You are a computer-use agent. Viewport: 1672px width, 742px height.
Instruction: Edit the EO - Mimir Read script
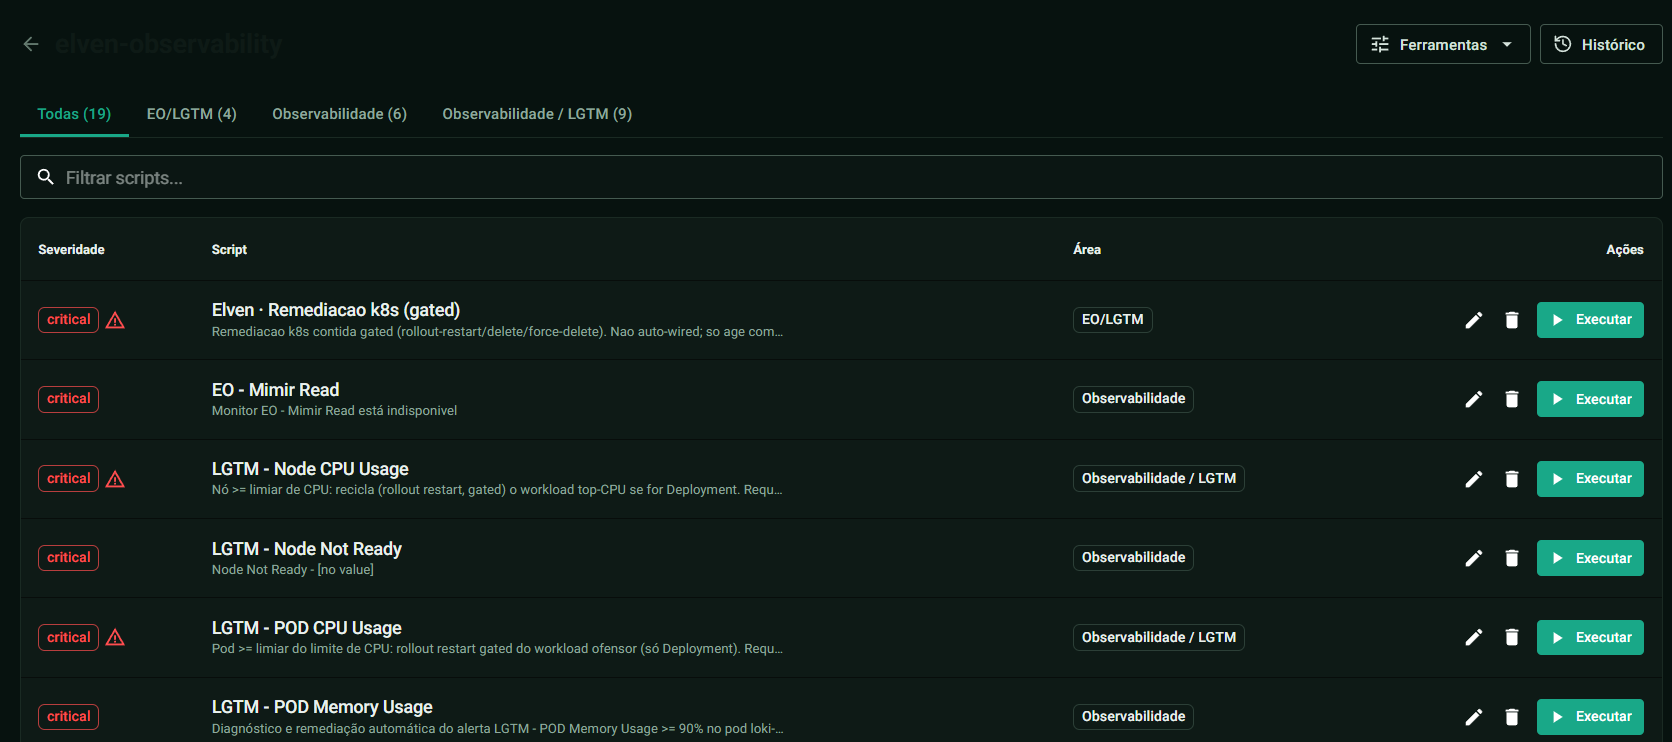(1473, 399)
